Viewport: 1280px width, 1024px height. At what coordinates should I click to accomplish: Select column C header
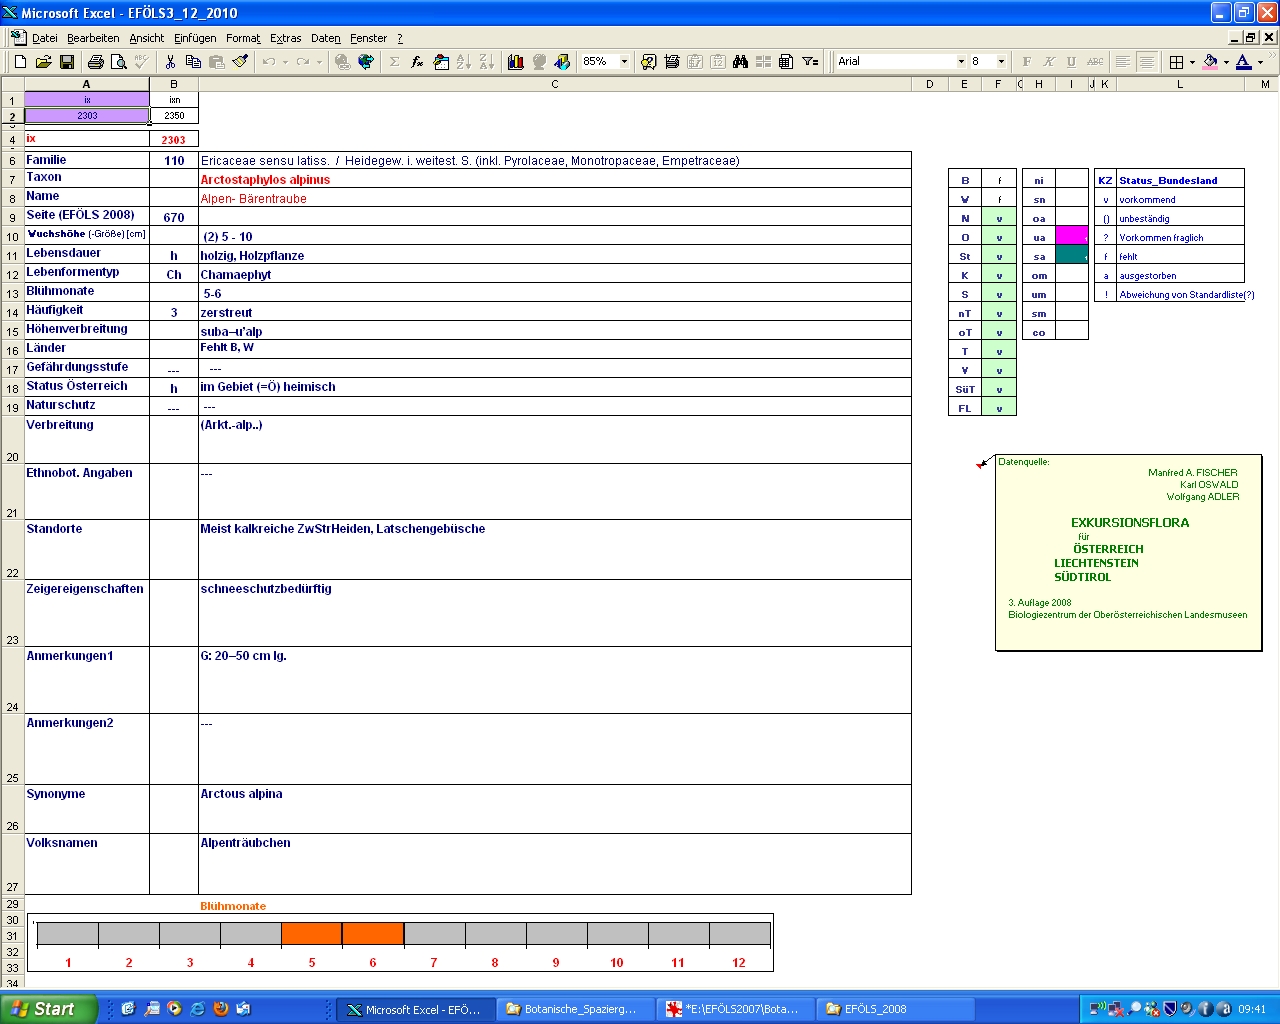click(x=555, y=84)
